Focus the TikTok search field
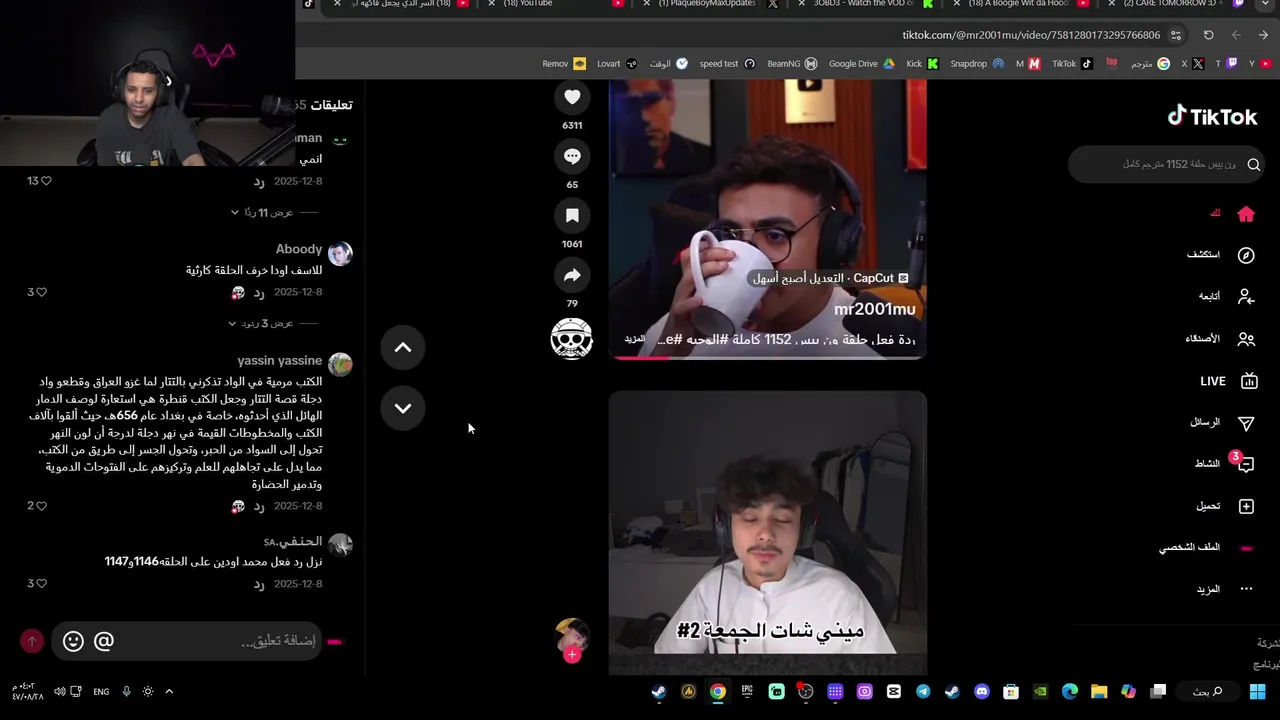Image resolution: width=1280 pixels, height=720 pixels. click(1166, 164)
